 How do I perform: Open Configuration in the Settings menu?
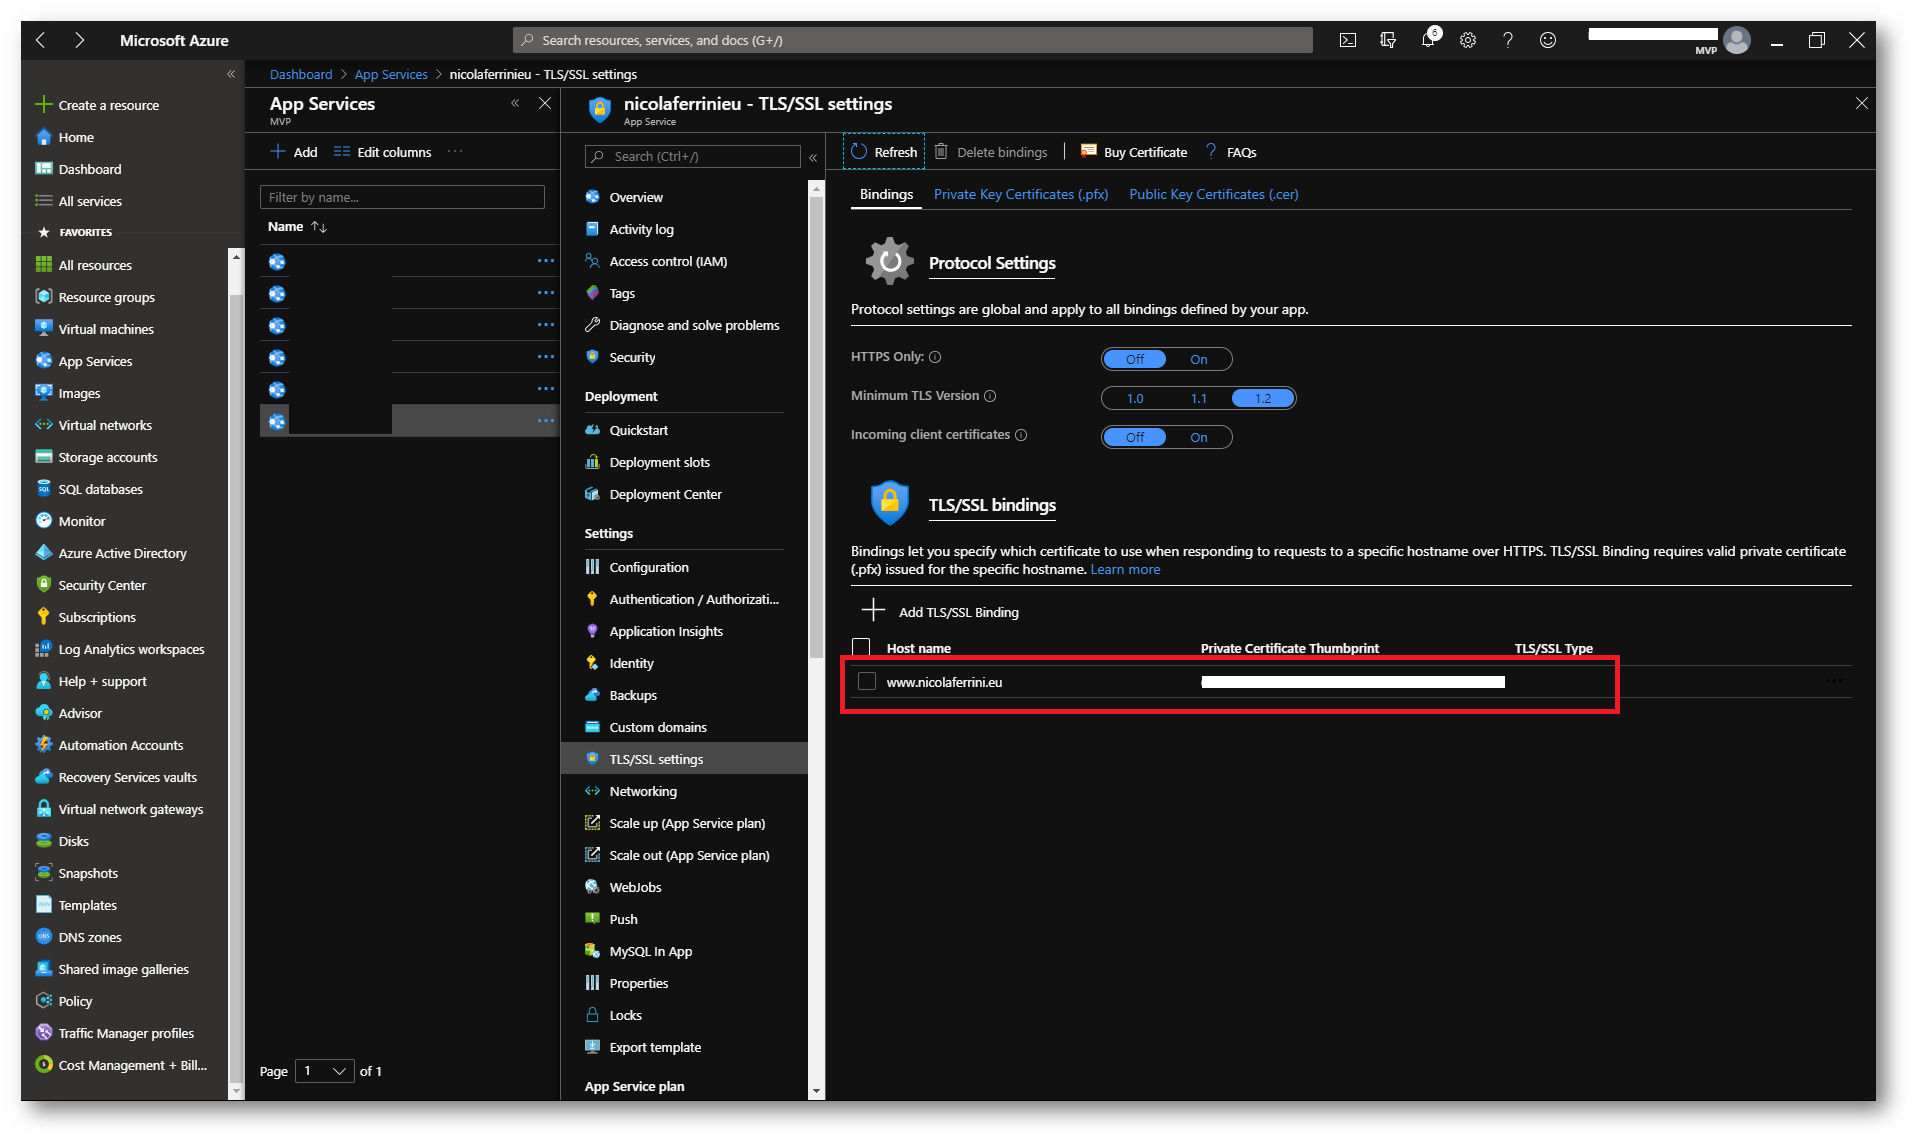[649, 567]
